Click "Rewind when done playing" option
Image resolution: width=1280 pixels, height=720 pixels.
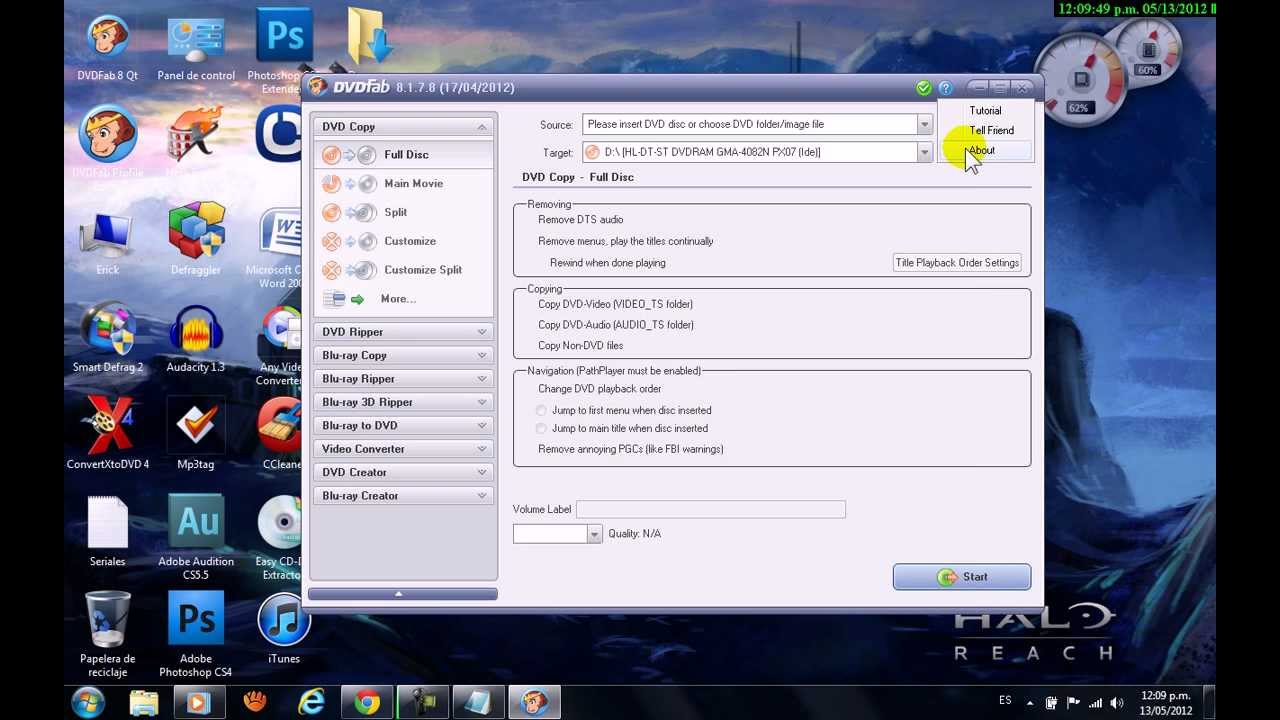tap(608, 263)
